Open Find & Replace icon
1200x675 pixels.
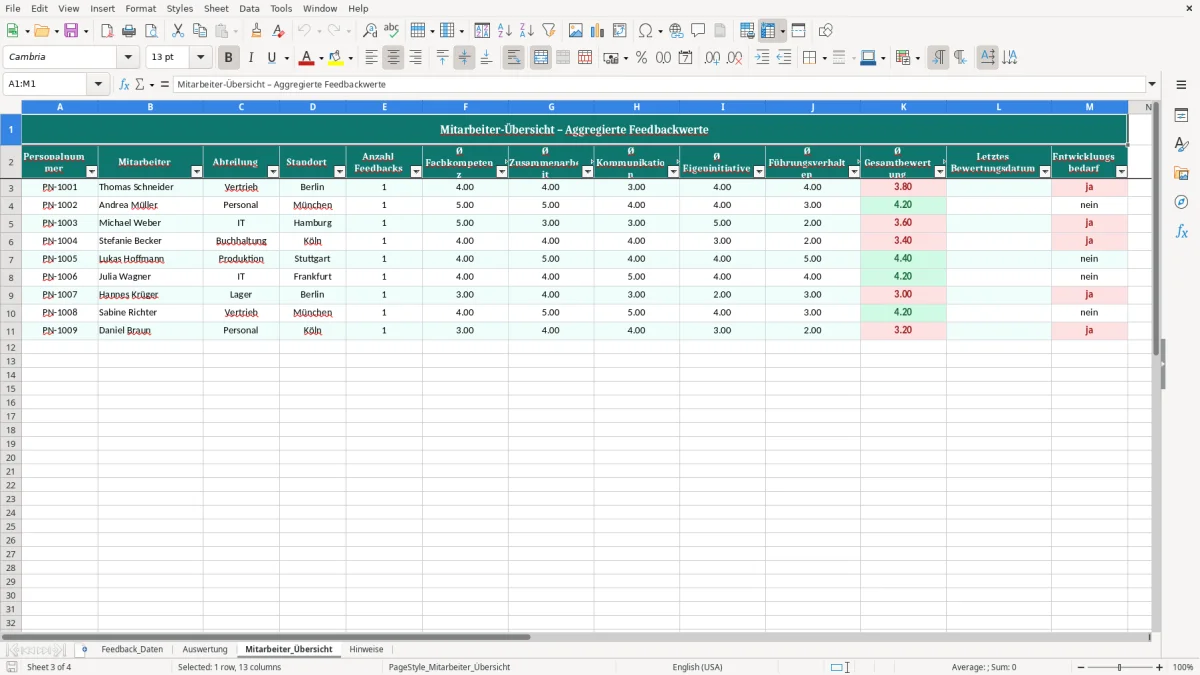click(370, 31)
